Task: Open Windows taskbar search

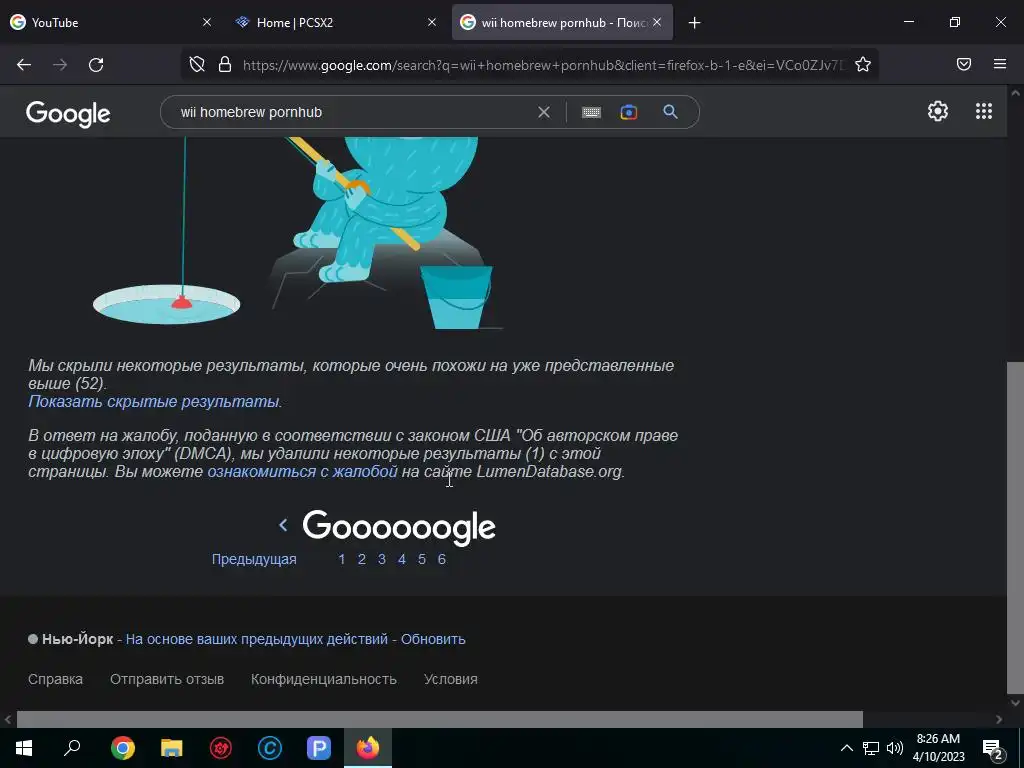Action: click(x=72, y=748)
